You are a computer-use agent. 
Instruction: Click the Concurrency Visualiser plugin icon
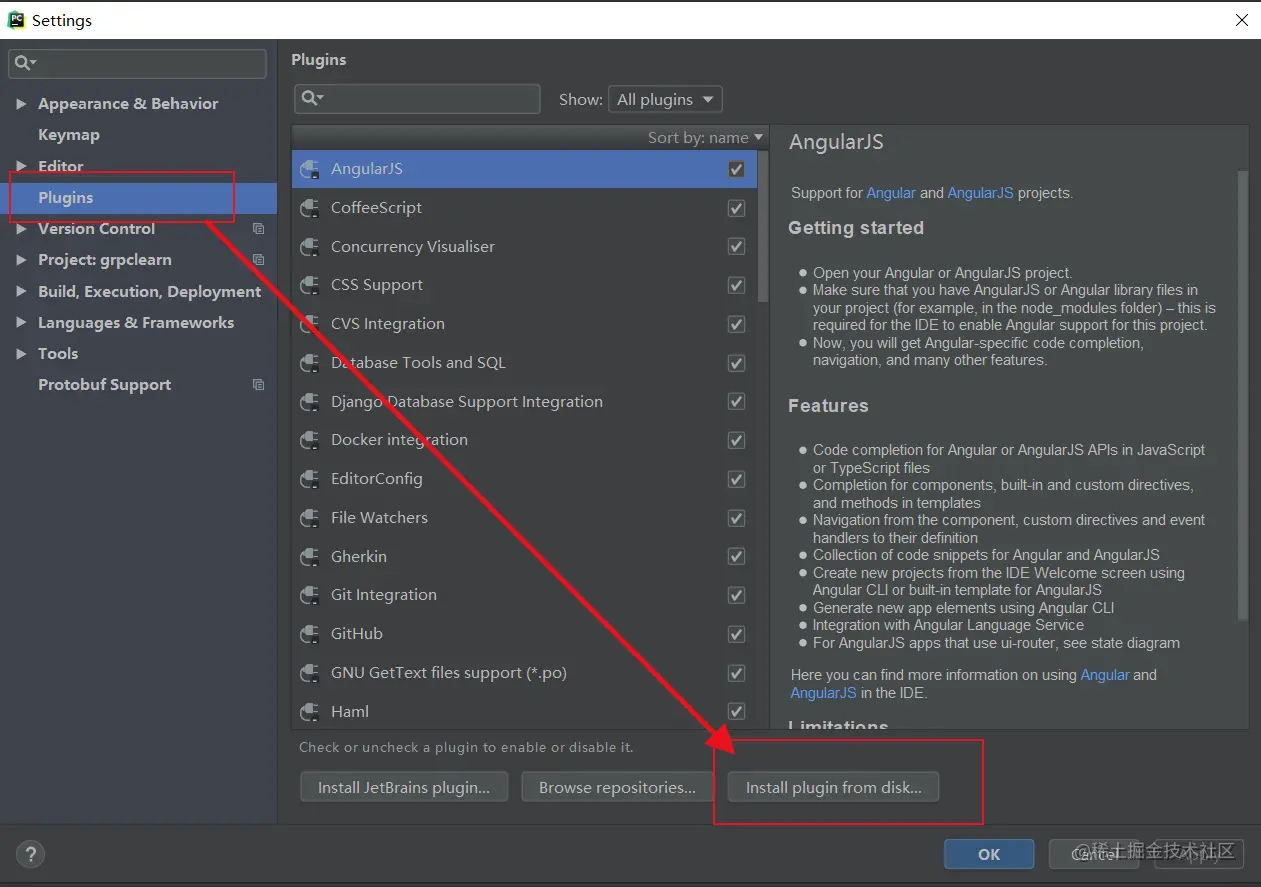(310, 247)
